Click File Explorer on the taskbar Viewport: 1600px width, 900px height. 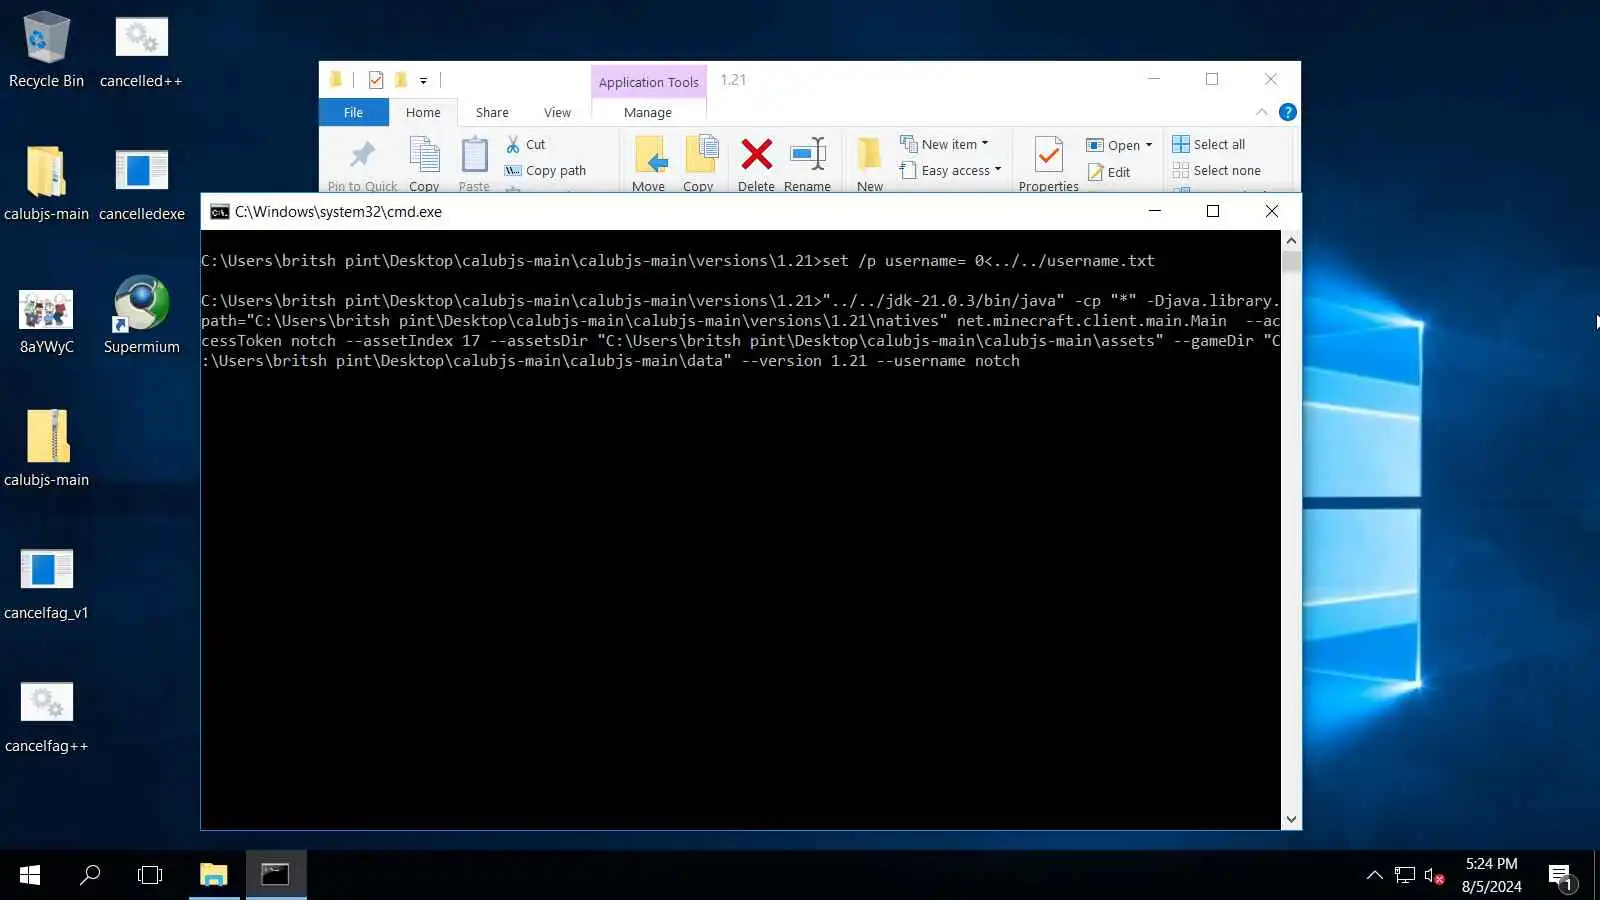click(214, 875)
